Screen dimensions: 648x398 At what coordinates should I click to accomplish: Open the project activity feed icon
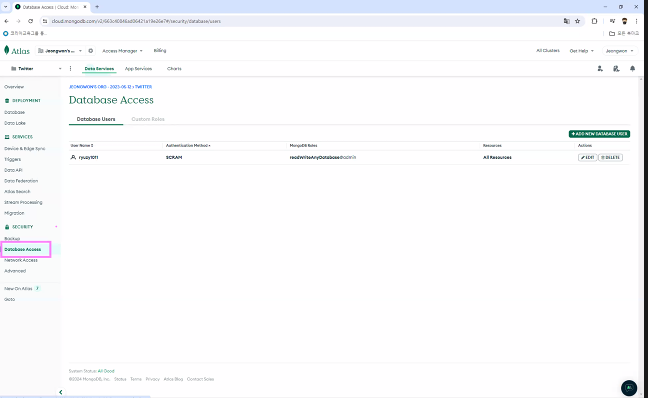pos(616,69)
